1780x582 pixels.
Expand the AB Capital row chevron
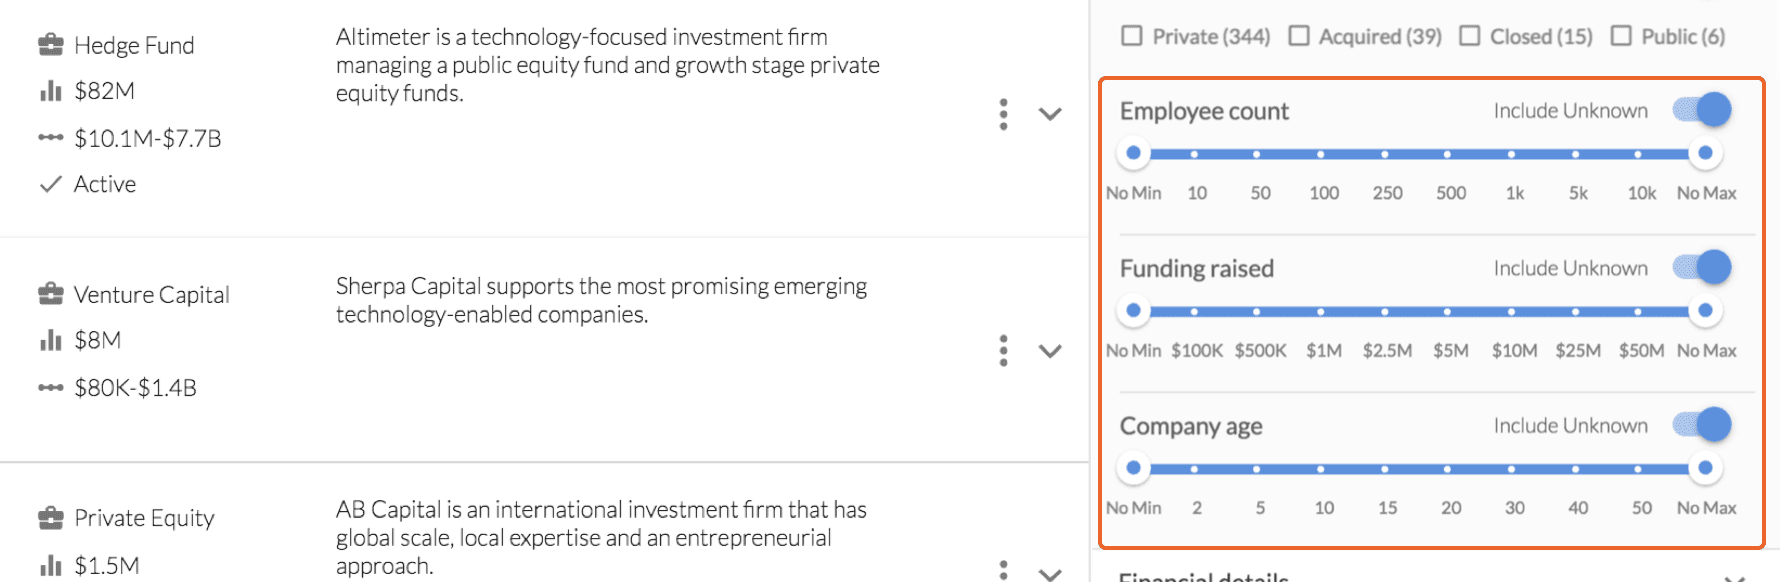pyautogui.click(x=1050, y=574)
